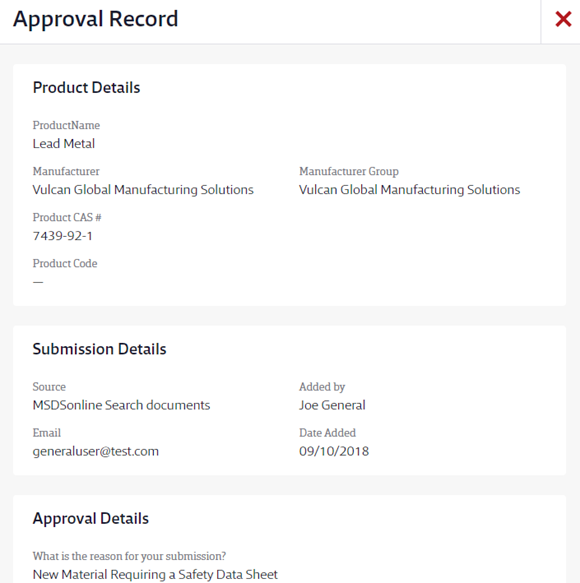The height and width of the screenshot is (583, 580).
Task: Select the Submission Details heading
Action: 99,349
